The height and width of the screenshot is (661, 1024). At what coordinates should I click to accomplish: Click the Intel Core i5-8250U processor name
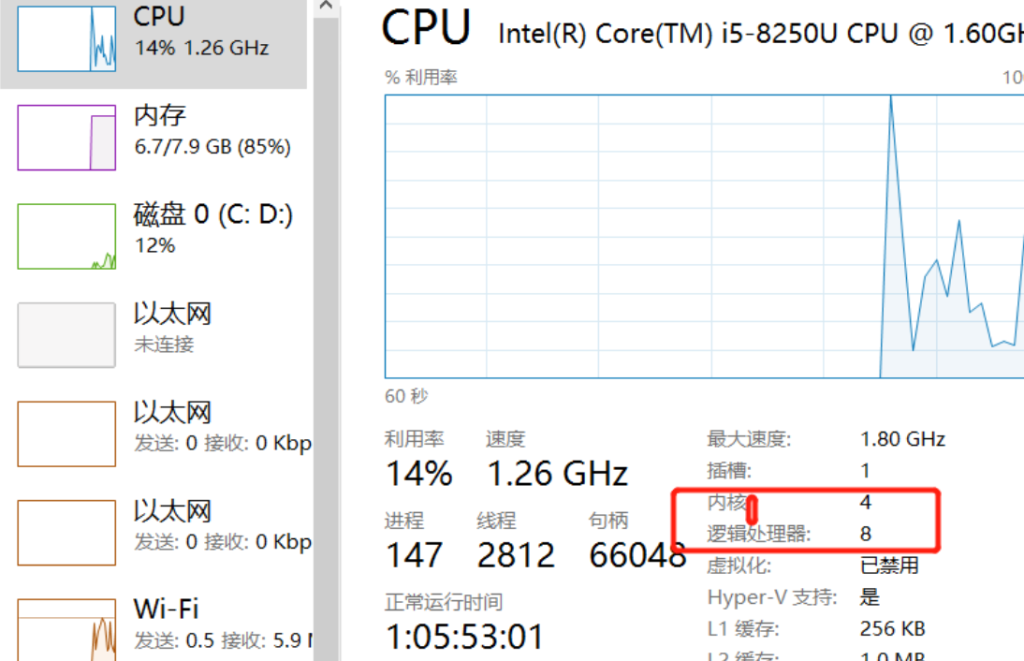[x=760, y=33]
